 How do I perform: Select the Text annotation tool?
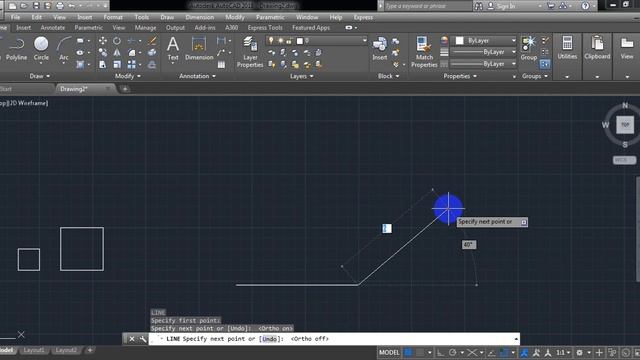point(173,49)
